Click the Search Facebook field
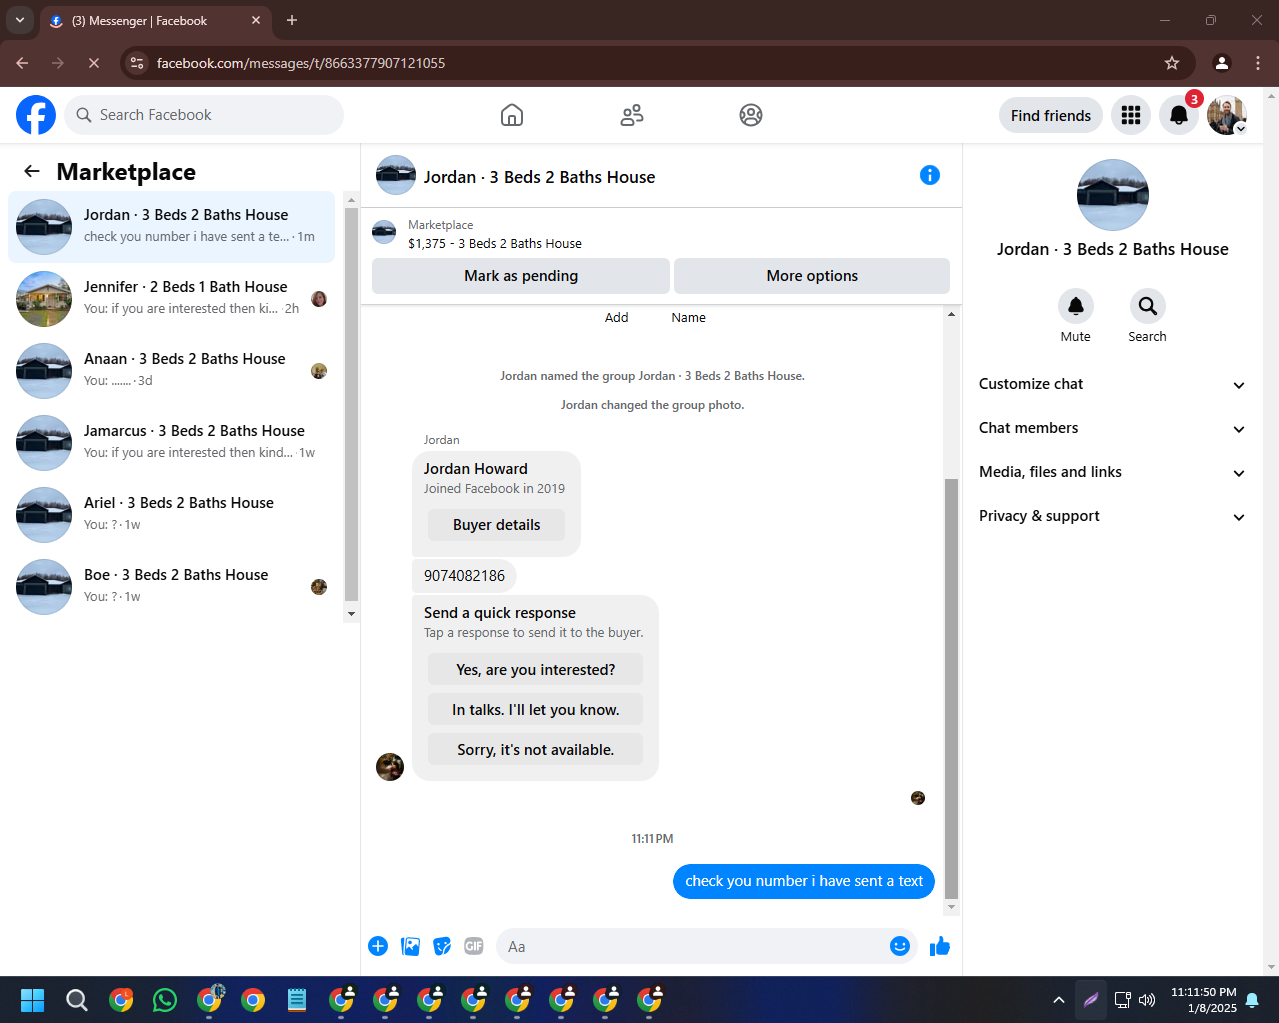 point(204,115)
